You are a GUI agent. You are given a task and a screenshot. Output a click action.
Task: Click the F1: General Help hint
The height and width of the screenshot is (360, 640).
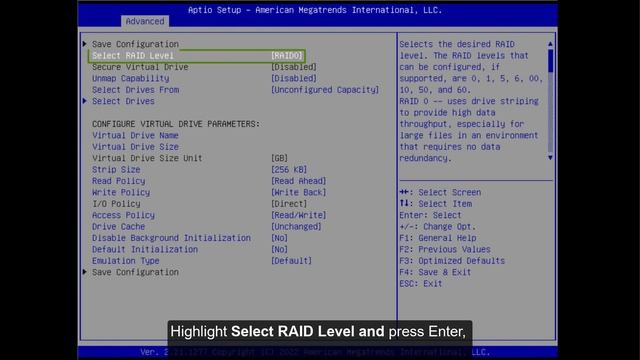point(438,238)
